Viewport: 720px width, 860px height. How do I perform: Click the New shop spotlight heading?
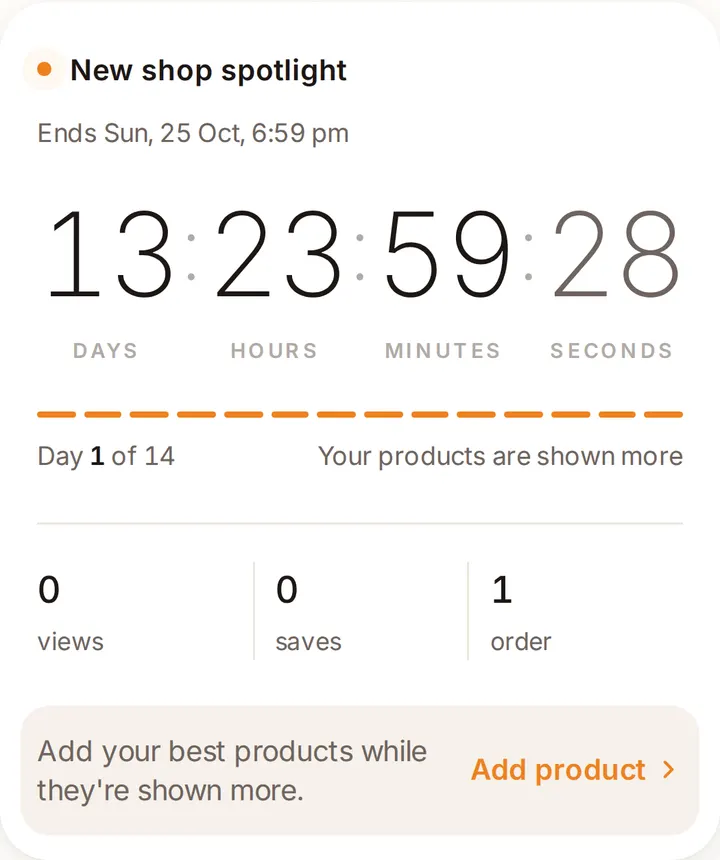[x=208, y=71]
